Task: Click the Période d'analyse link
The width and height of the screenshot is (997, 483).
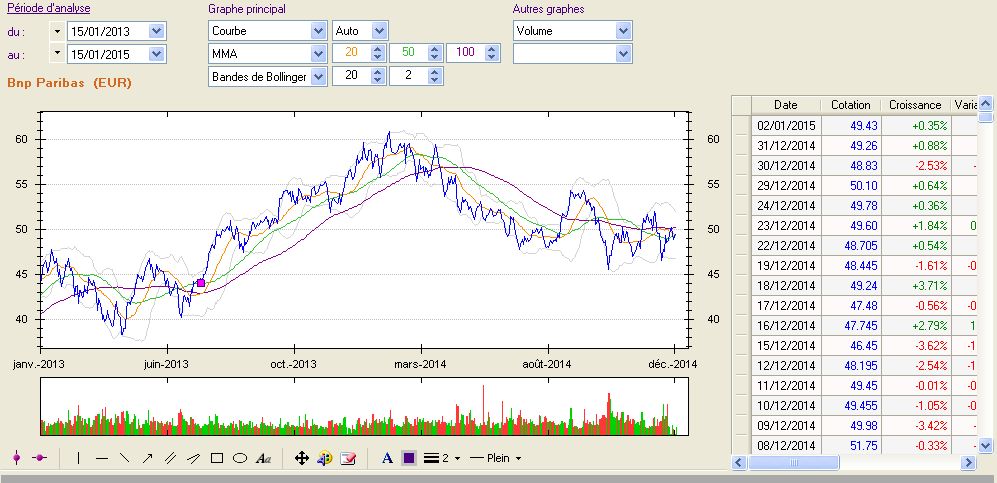Action: point(48,9)
